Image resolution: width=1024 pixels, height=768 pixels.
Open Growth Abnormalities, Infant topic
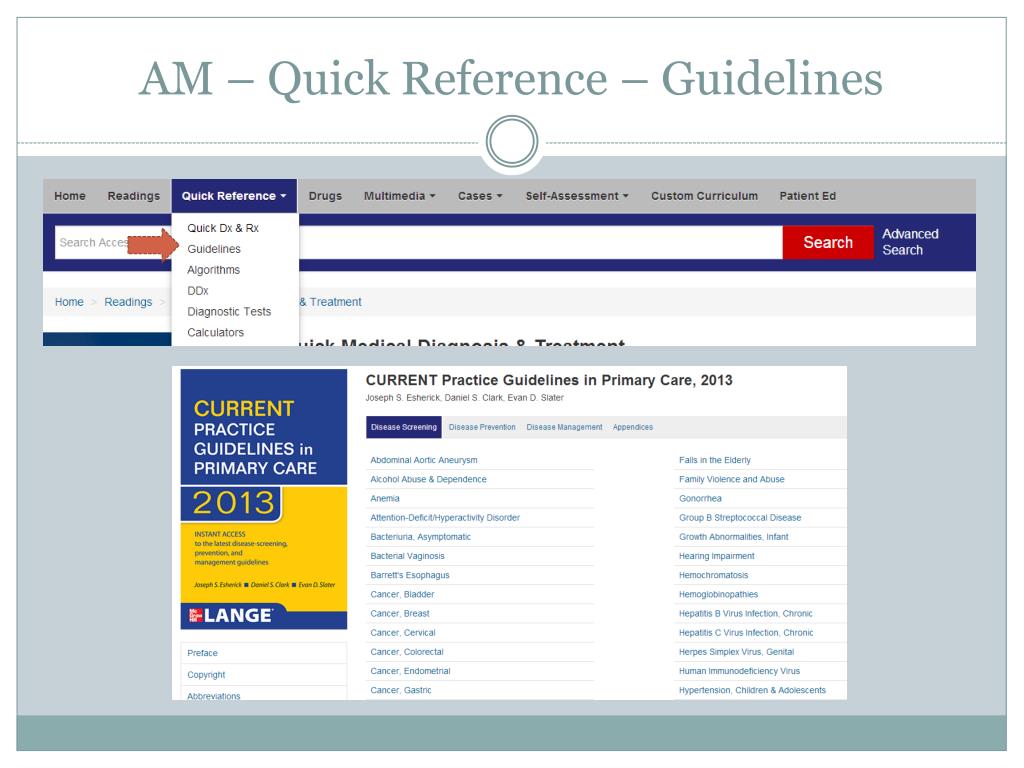tap(733, 537)
